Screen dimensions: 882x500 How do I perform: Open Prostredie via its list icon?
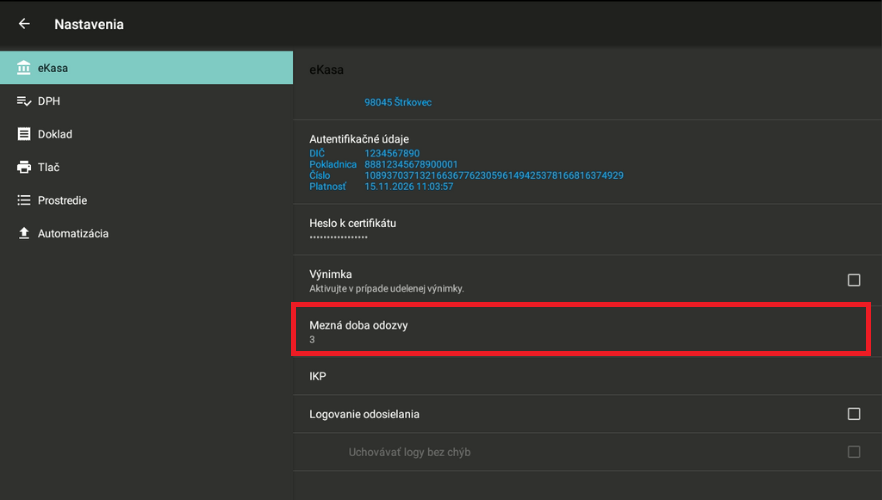(24, 200)
